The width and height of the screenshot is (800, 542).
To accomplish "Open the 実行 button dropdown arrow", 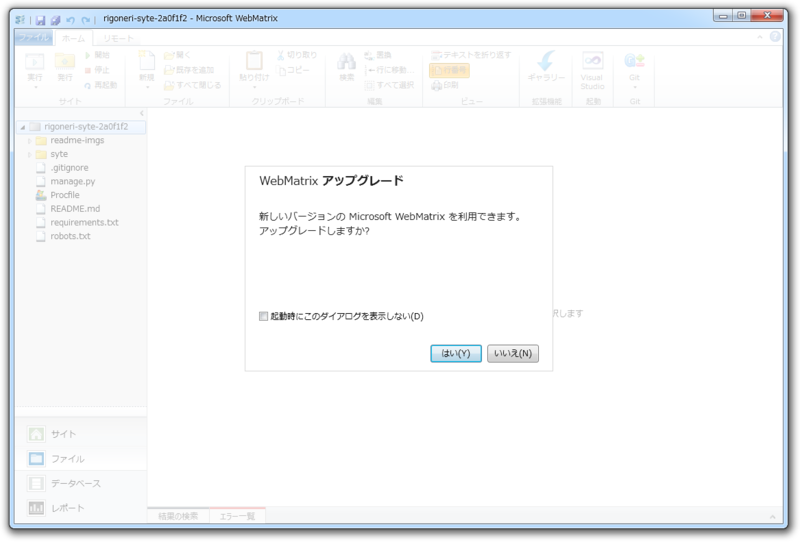I will 36,87.
